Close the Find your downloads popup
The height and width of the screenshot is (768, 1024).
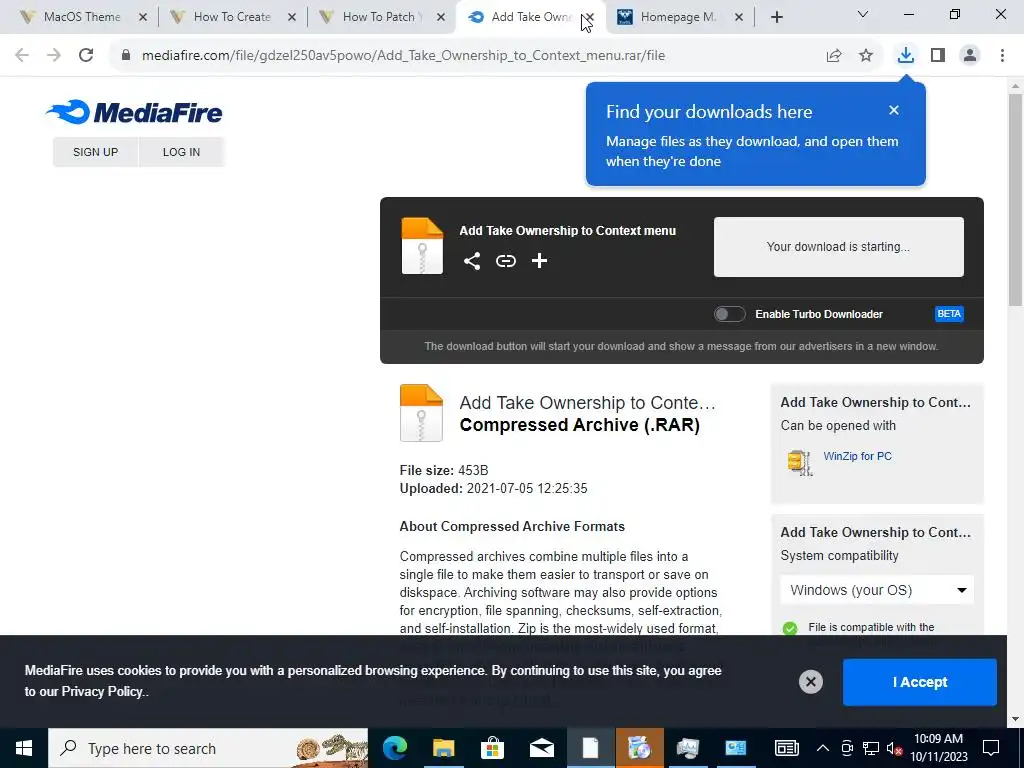[894, 110]
